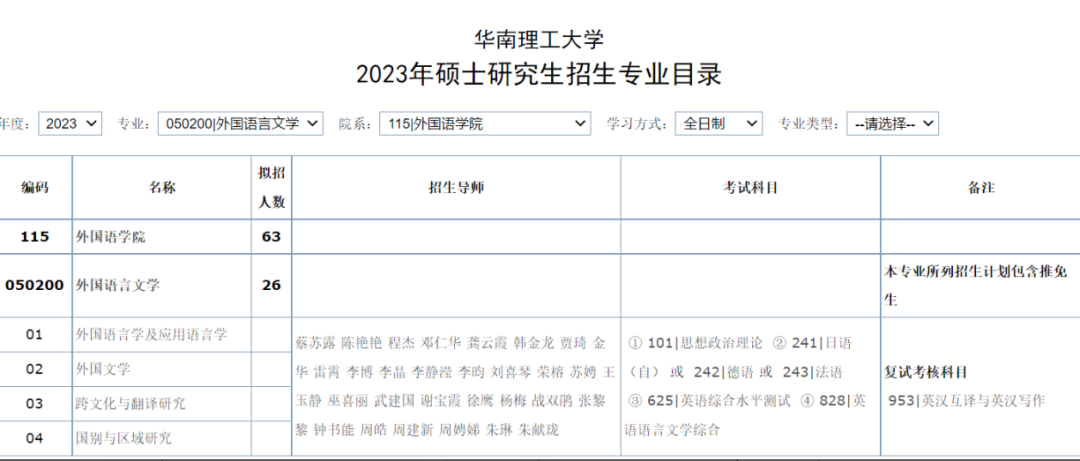
Task: Click direction code 03
Action: [34, 404]
